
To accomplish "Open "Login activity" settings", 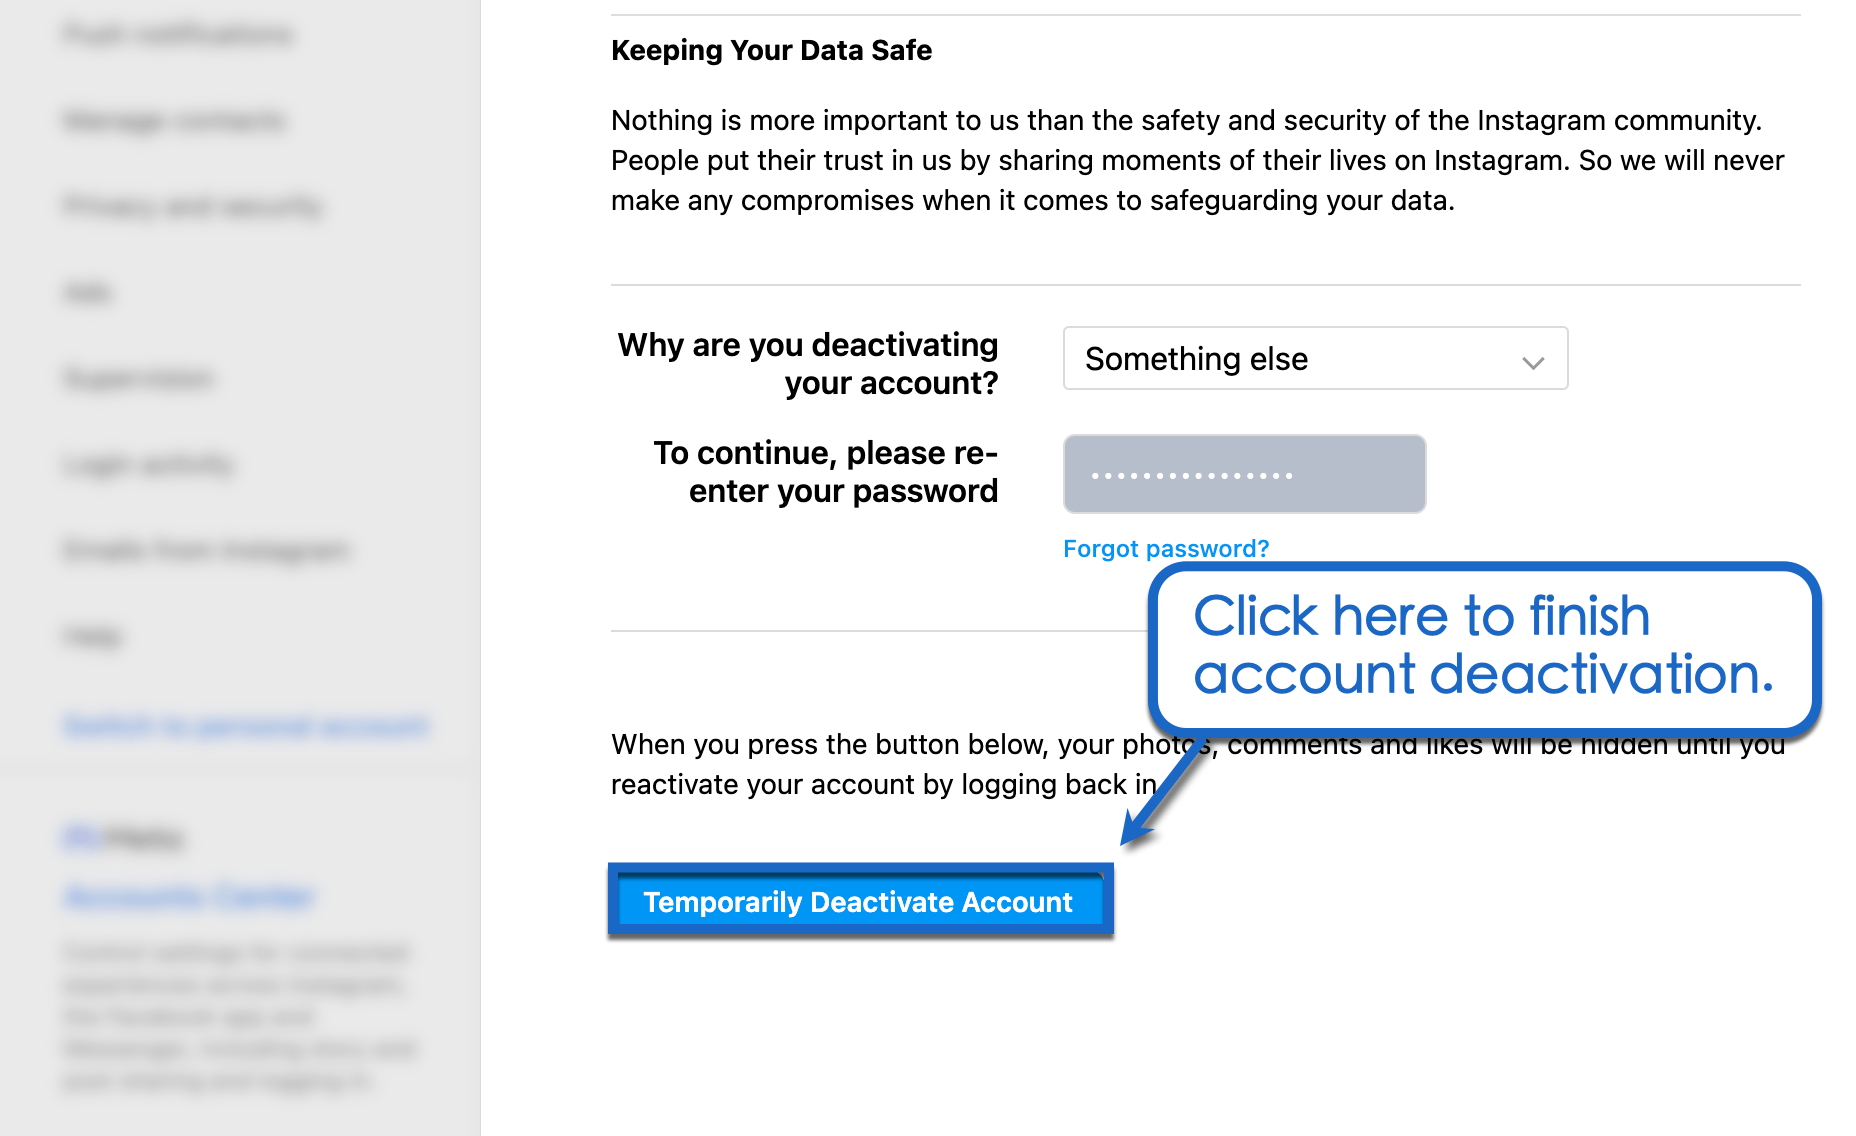I will click(147, 463).
